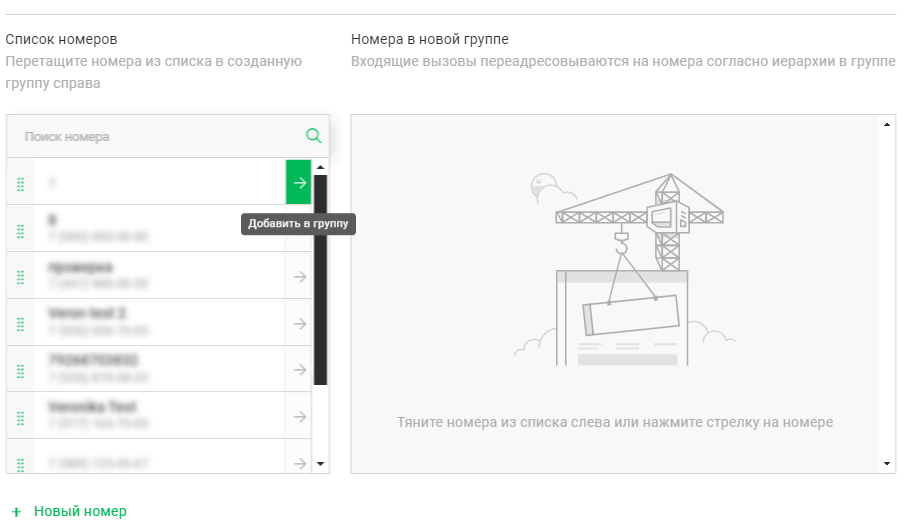Click number list scrollbar down arrow
The width and height of the screenshot is (906, 523).
pos(320,464)
